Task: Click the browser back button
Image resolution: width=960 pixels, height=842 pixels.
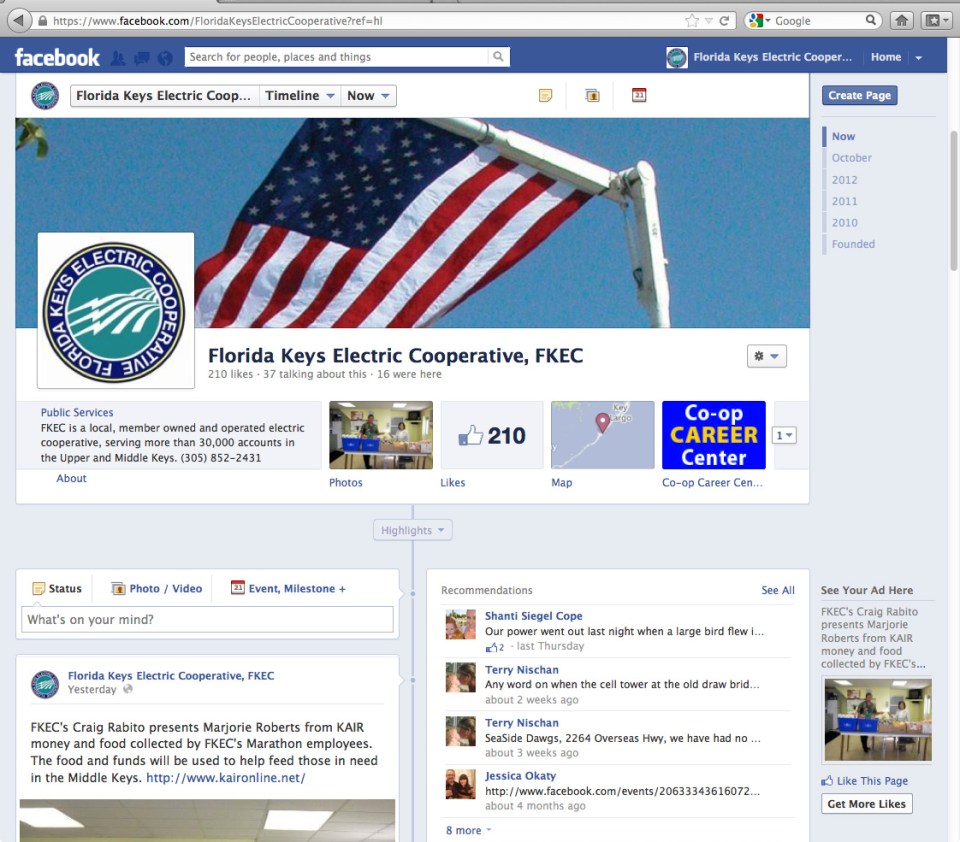Action: 18,20
